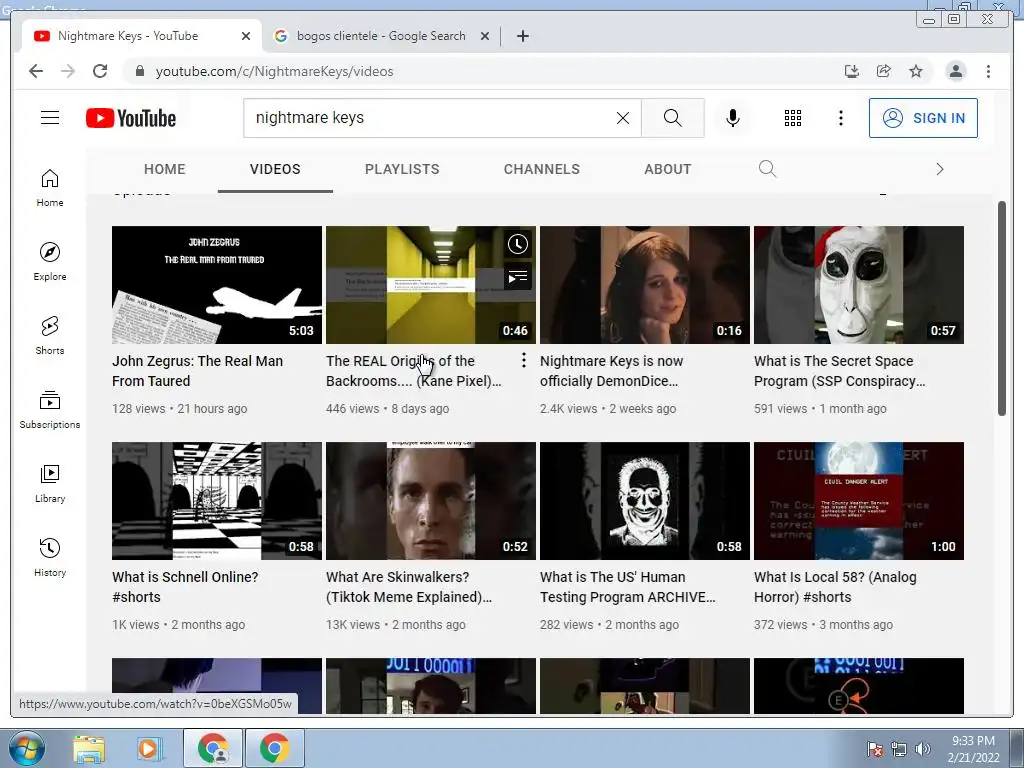Screen dimensions: 1024x768
Task: Open the YouTube apps grid
Action: (x=793, y=118)
